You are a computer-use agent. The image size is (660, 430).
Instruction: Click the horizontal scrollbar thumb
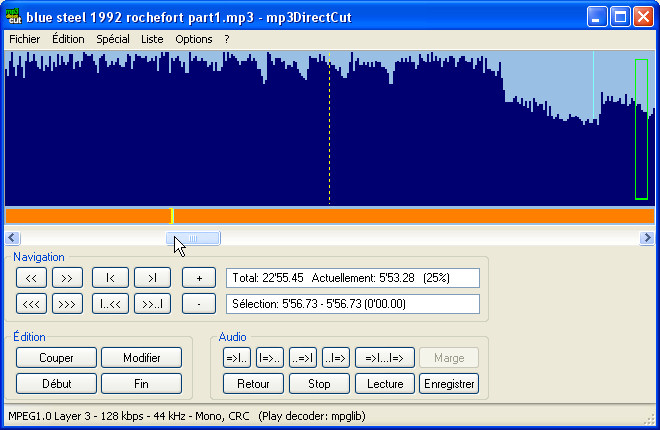coord(193,238)
